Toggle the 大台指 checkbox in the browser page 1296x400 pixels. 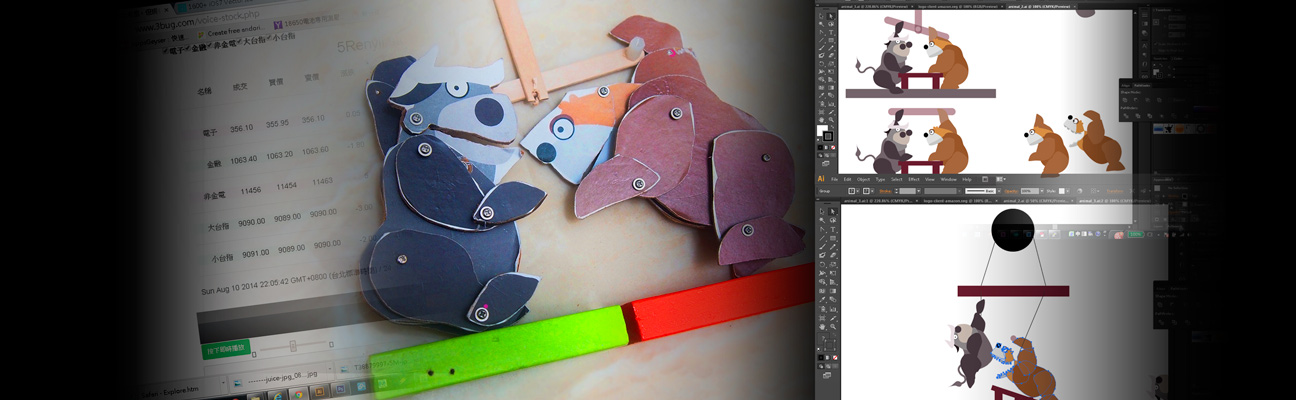239,42
